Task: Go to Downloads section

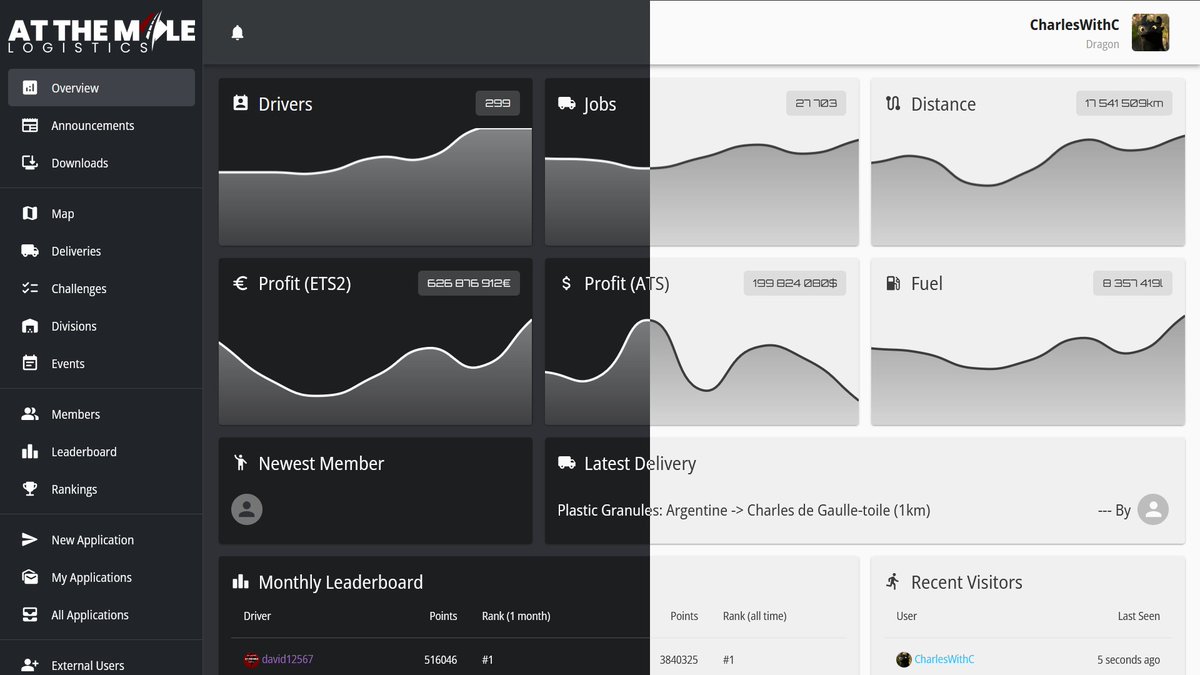Action: pos(101,163)
